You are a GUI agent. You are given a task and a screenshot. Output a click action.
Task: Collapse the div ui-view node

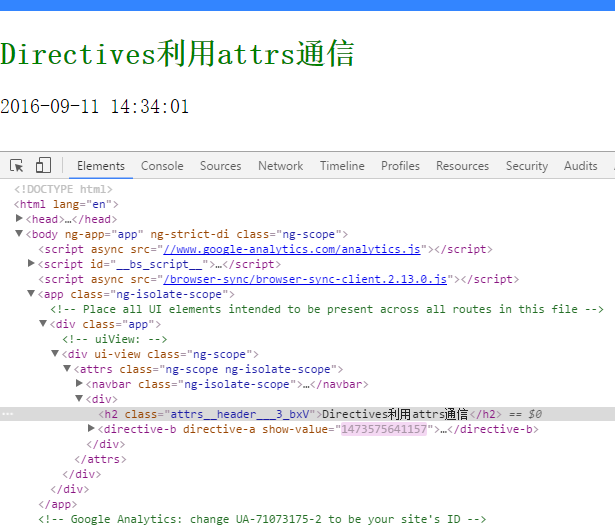(x=55, y=353)
